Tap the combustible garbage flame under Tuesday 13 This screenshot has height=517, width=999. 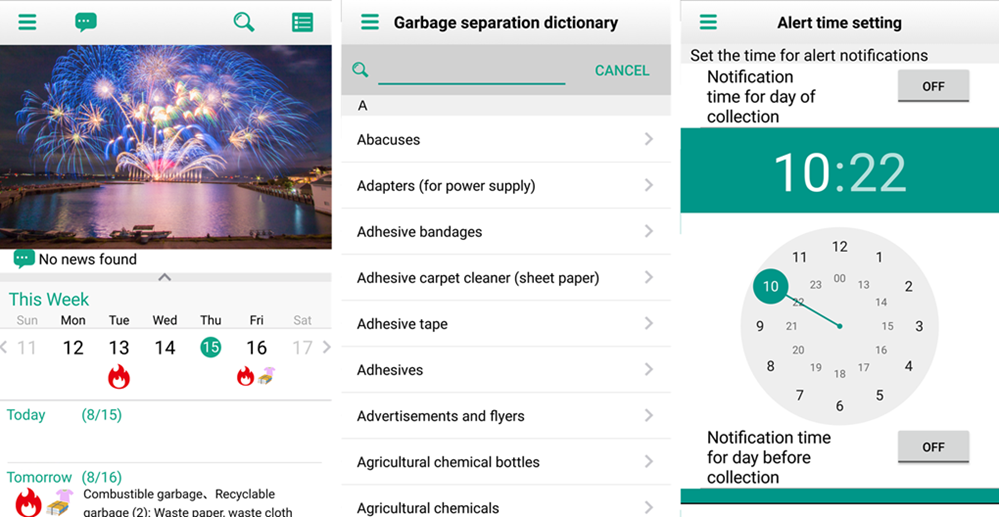[x=119, y=377]
